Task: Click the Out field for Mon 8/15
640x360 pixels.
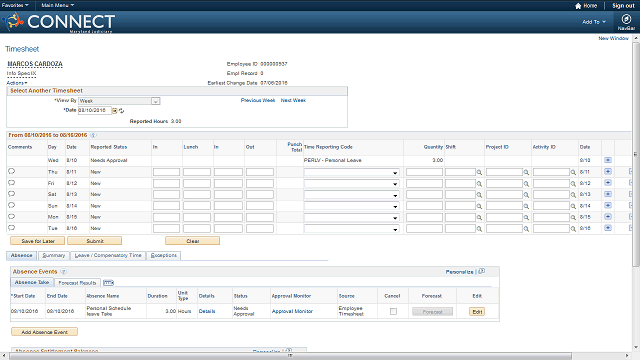Action: coord(260,218)
